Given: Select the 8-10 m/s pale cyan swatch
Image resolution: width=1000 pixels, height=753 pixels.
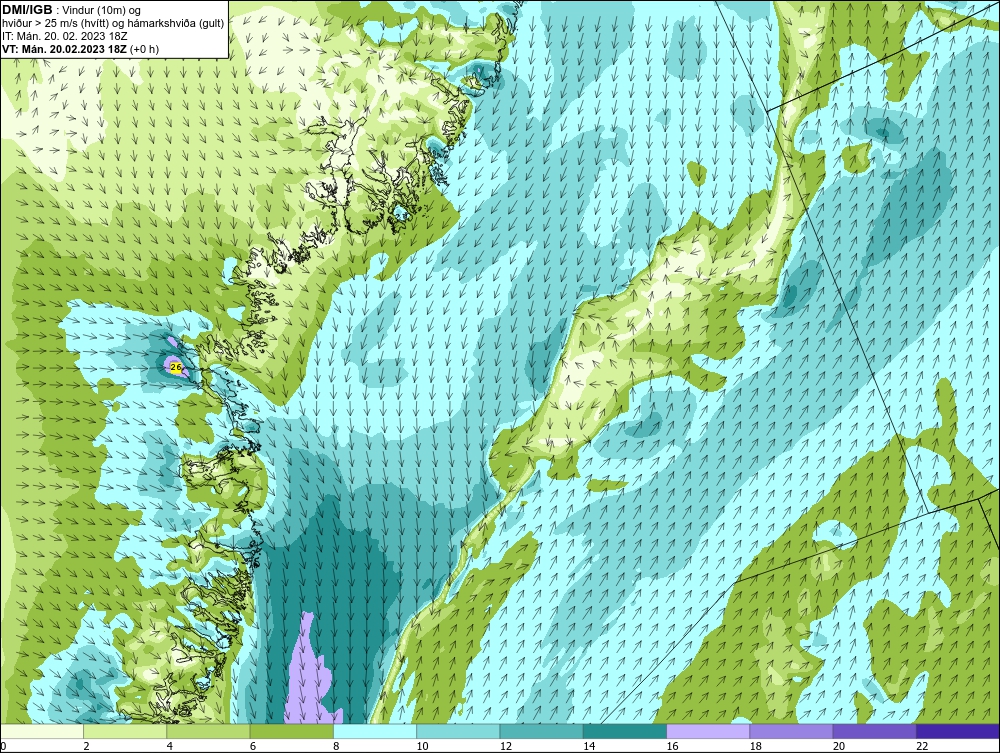Looking at the screenshot, I should pos(375,731).
